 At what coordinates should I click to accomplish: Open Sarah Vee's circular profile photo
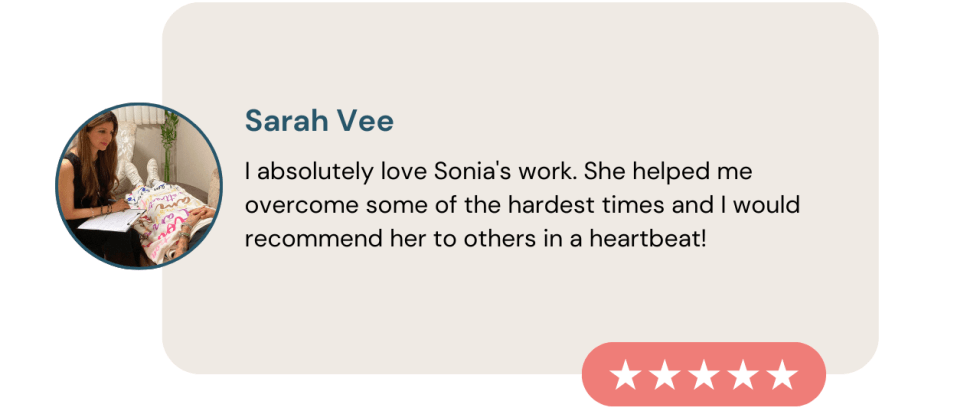[x=138, y=186]
